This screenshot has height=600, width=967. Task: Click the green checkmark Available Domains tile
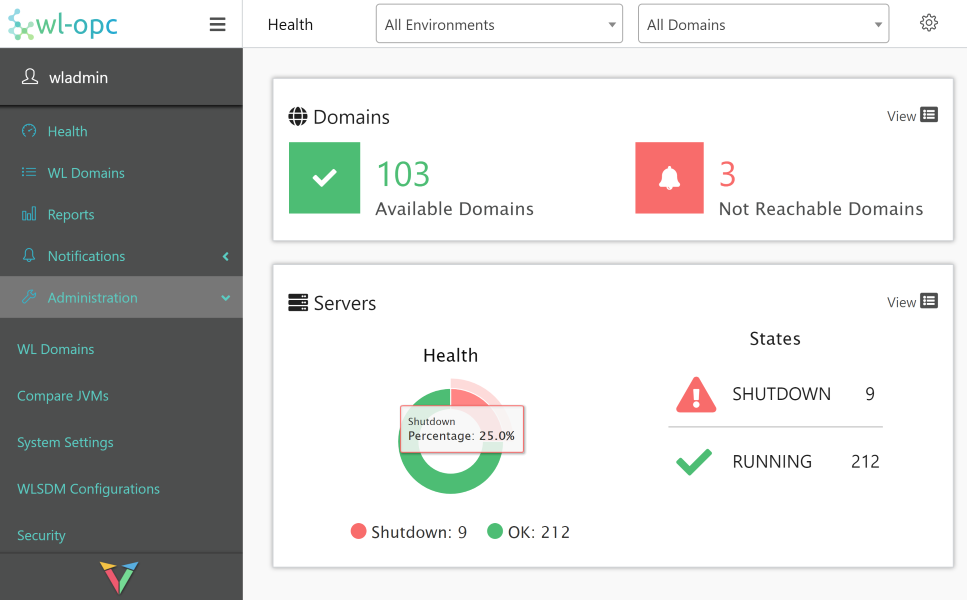click(x=324, y=178)
